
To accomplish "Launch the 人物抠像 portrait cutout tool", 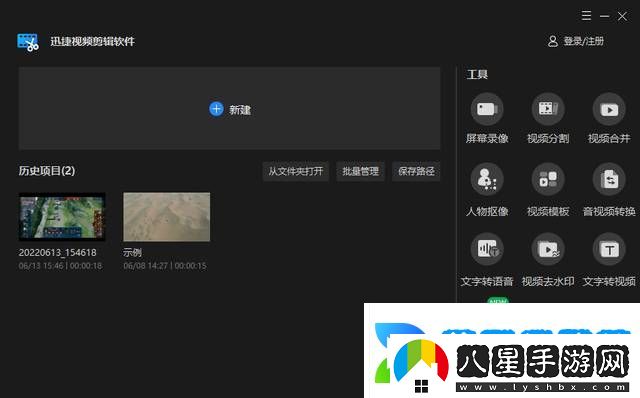I will [487, 179].
